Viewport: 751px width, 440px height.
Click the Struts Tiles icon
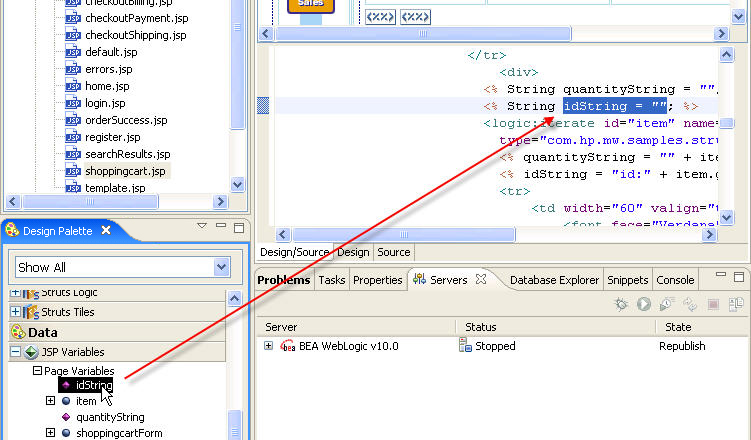pos(31,312)
